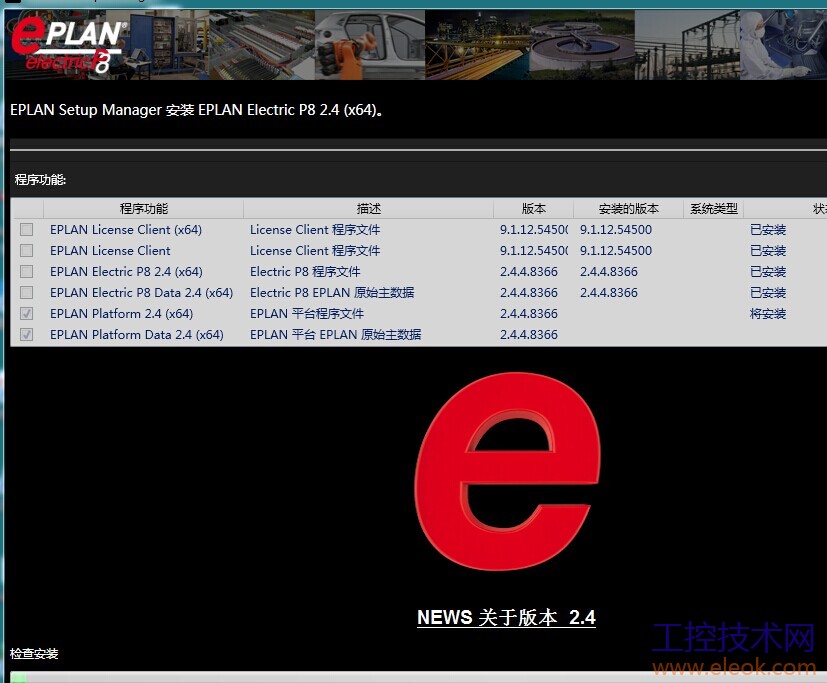This screenshot has width=827, height=683.
Task: Toggle the 32-bit EPLAN License Client checkbox
Action: 26,251
